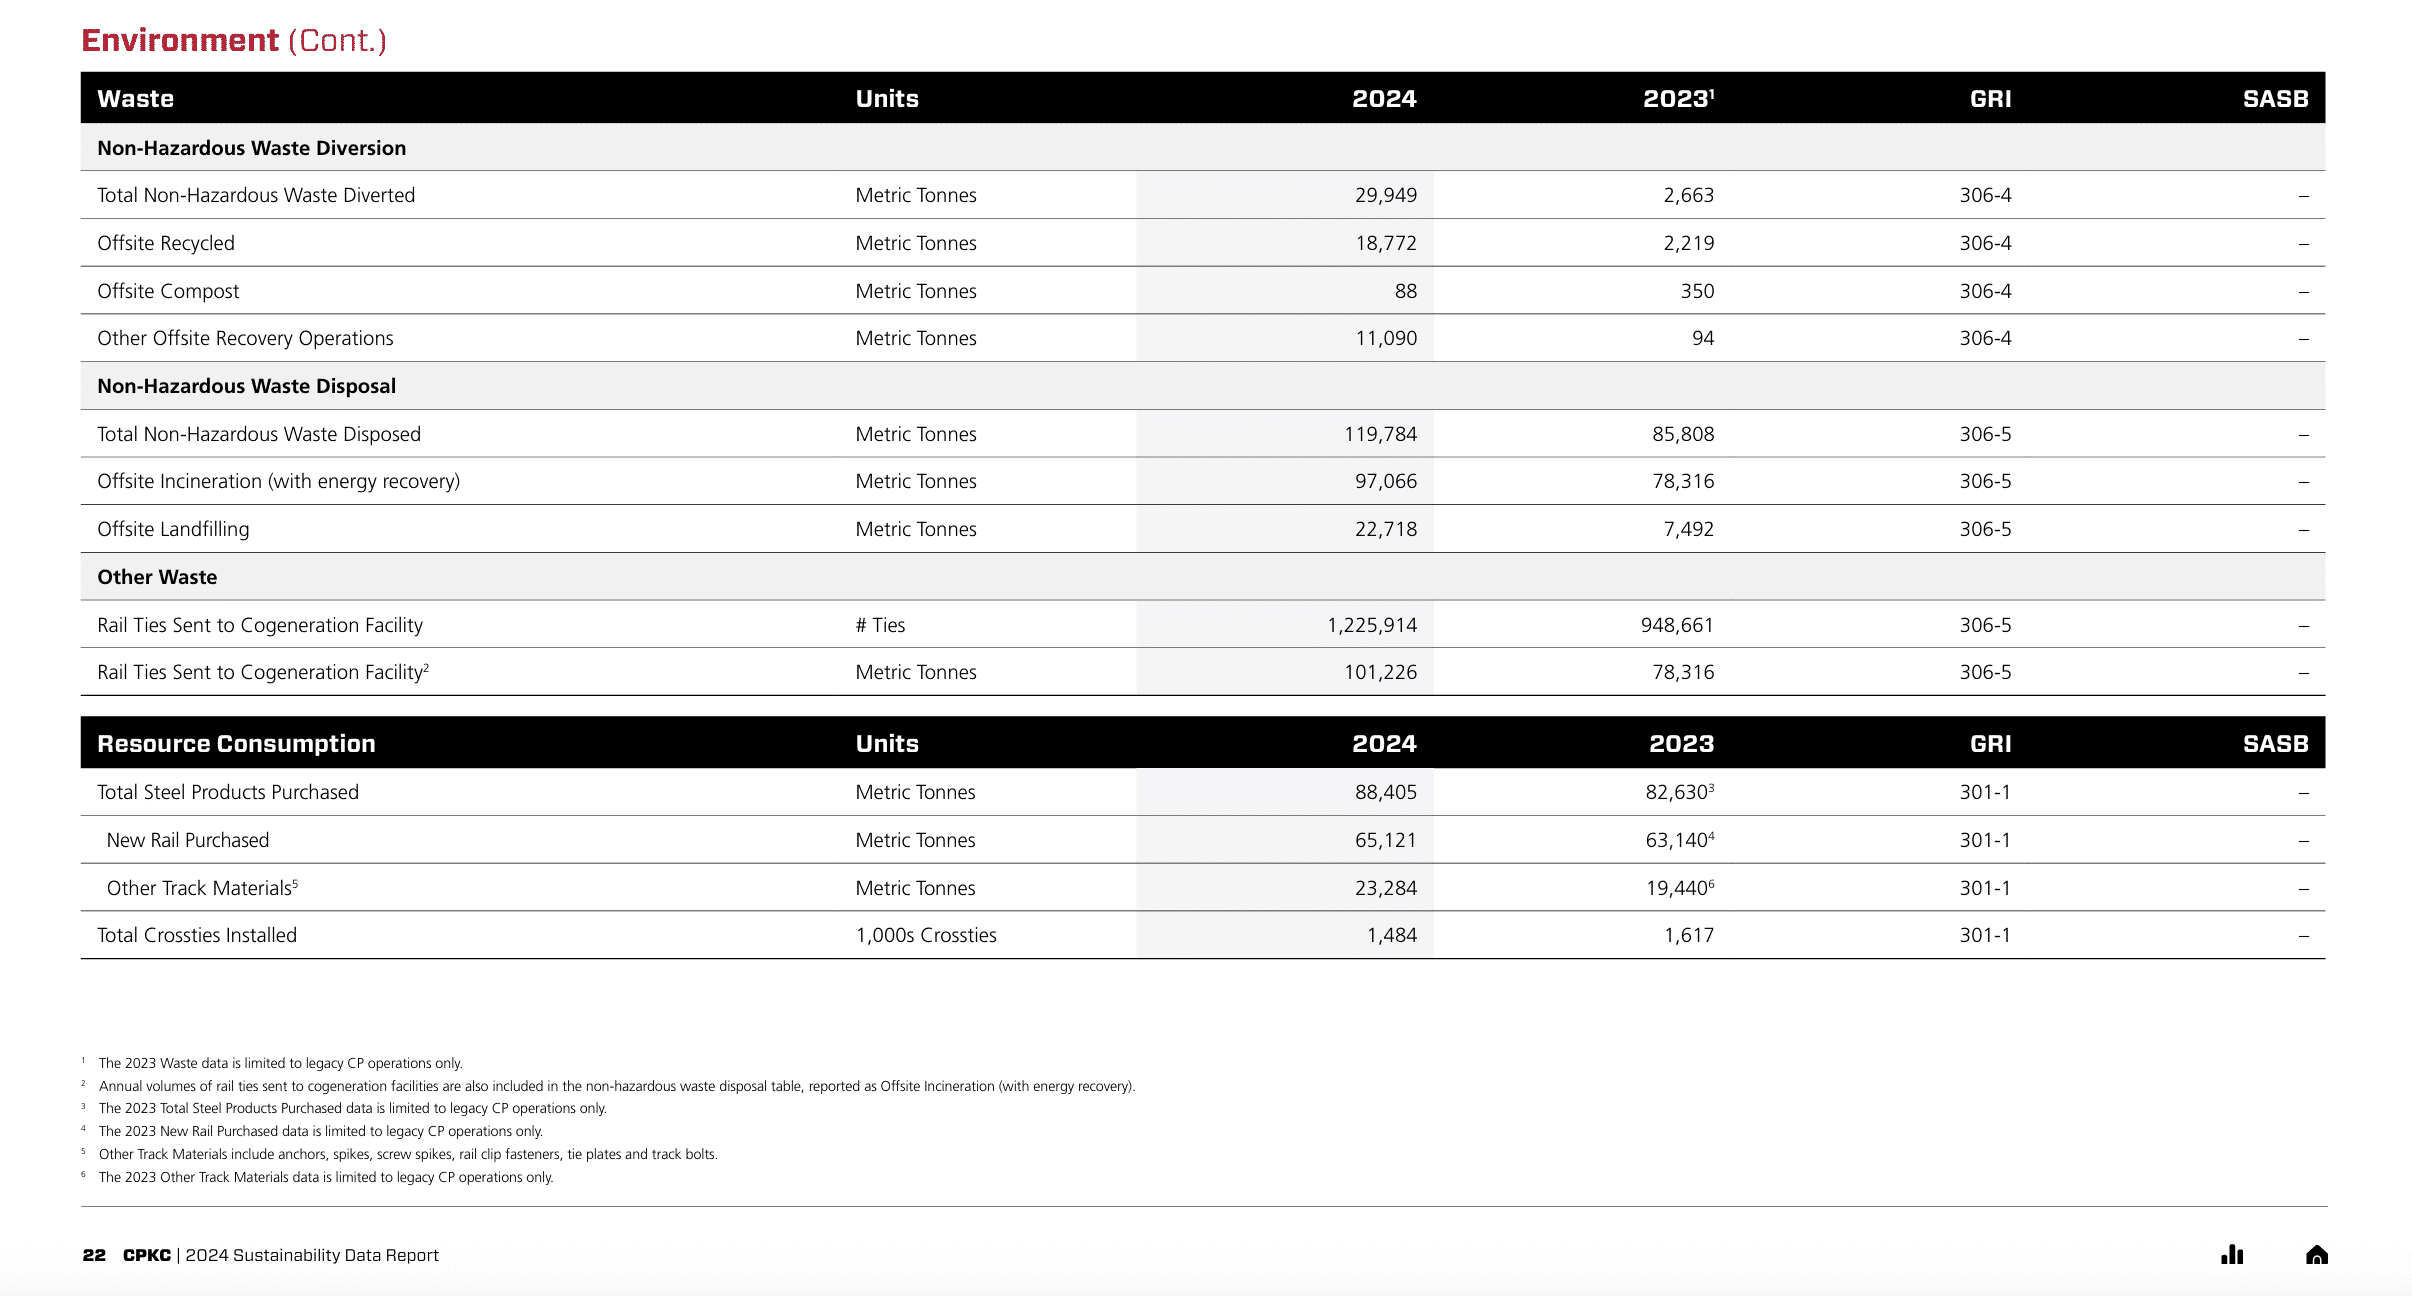Screen dimensions: 2412x1296
Task: Click footnote 5 marker on Other Track Materials
Action: (295, 882)
